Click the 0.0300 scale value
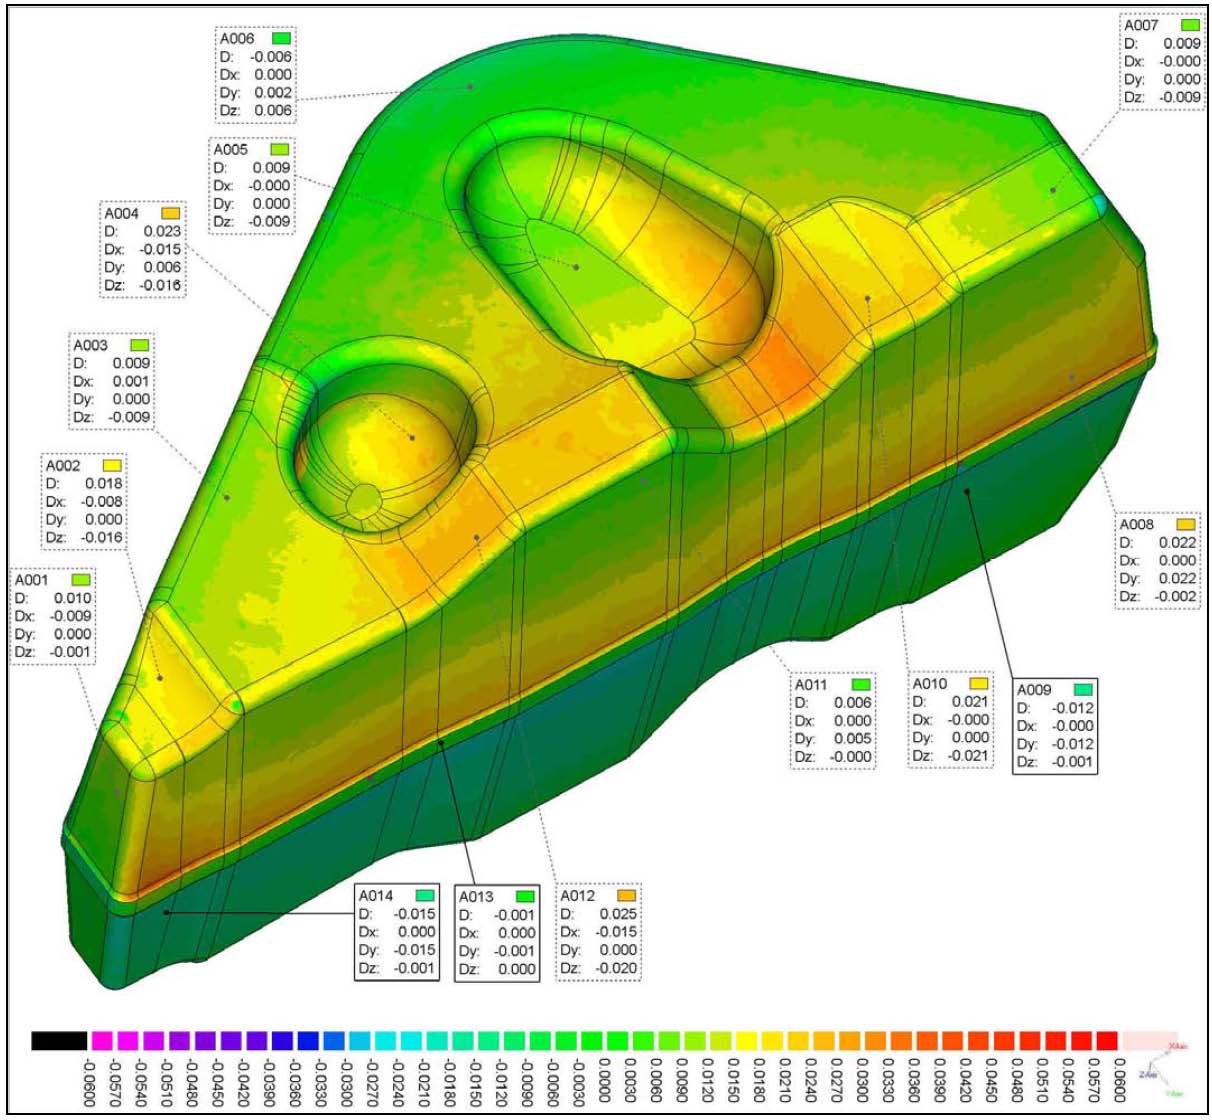Viewport: 1212px width, 1120px height. click(x=864, y=1079)
